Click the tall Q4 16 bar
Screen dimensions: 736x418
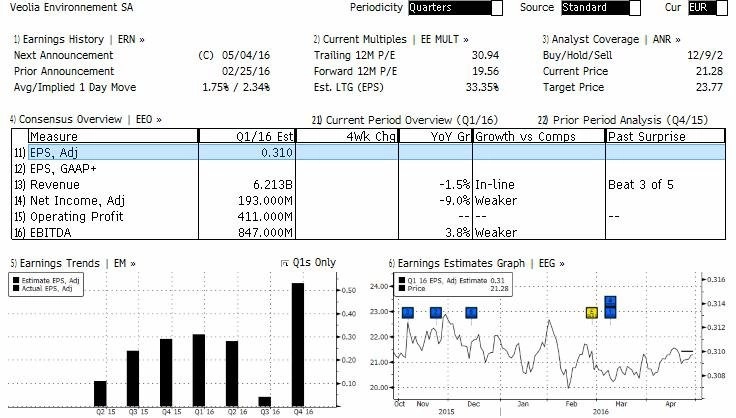[298, 345]
